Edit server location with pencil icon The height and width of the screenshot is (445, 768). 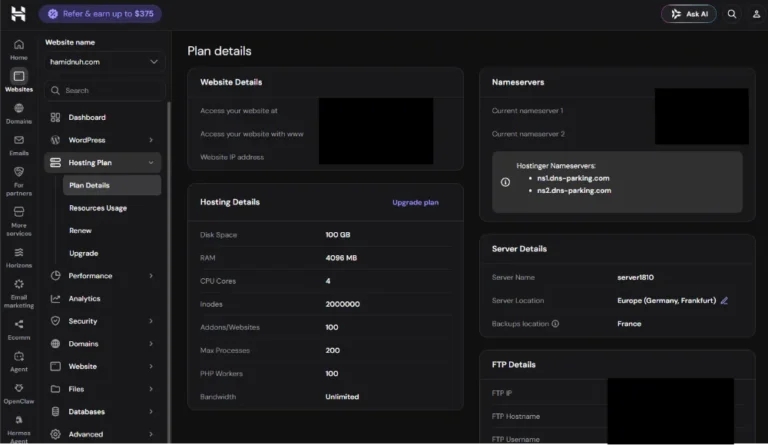pos(724,301)
